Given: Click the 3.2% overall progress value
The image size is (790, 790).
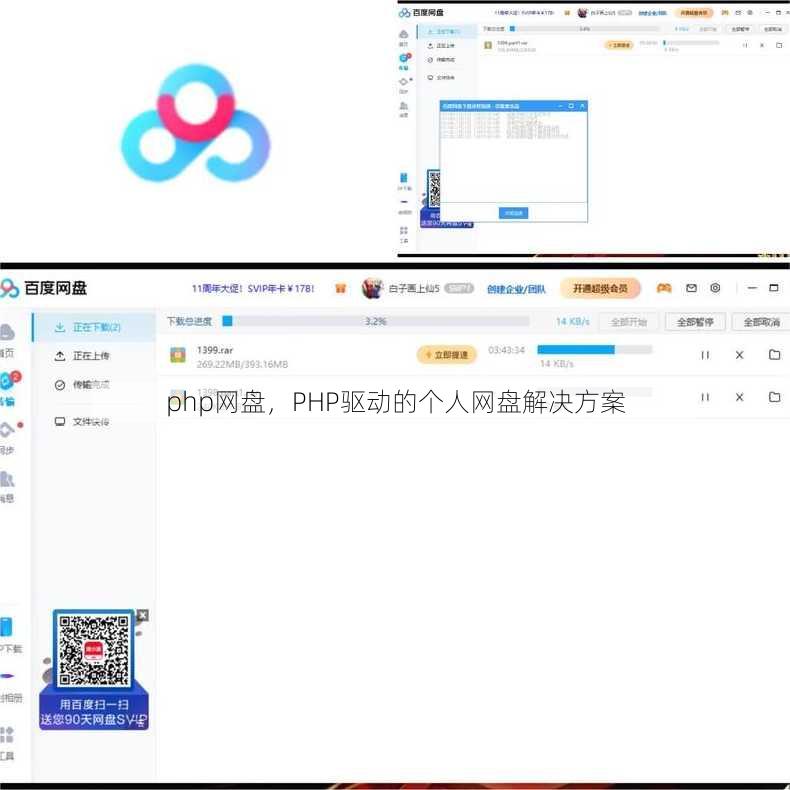Looking at the screenshot, I should pos(376,321).
